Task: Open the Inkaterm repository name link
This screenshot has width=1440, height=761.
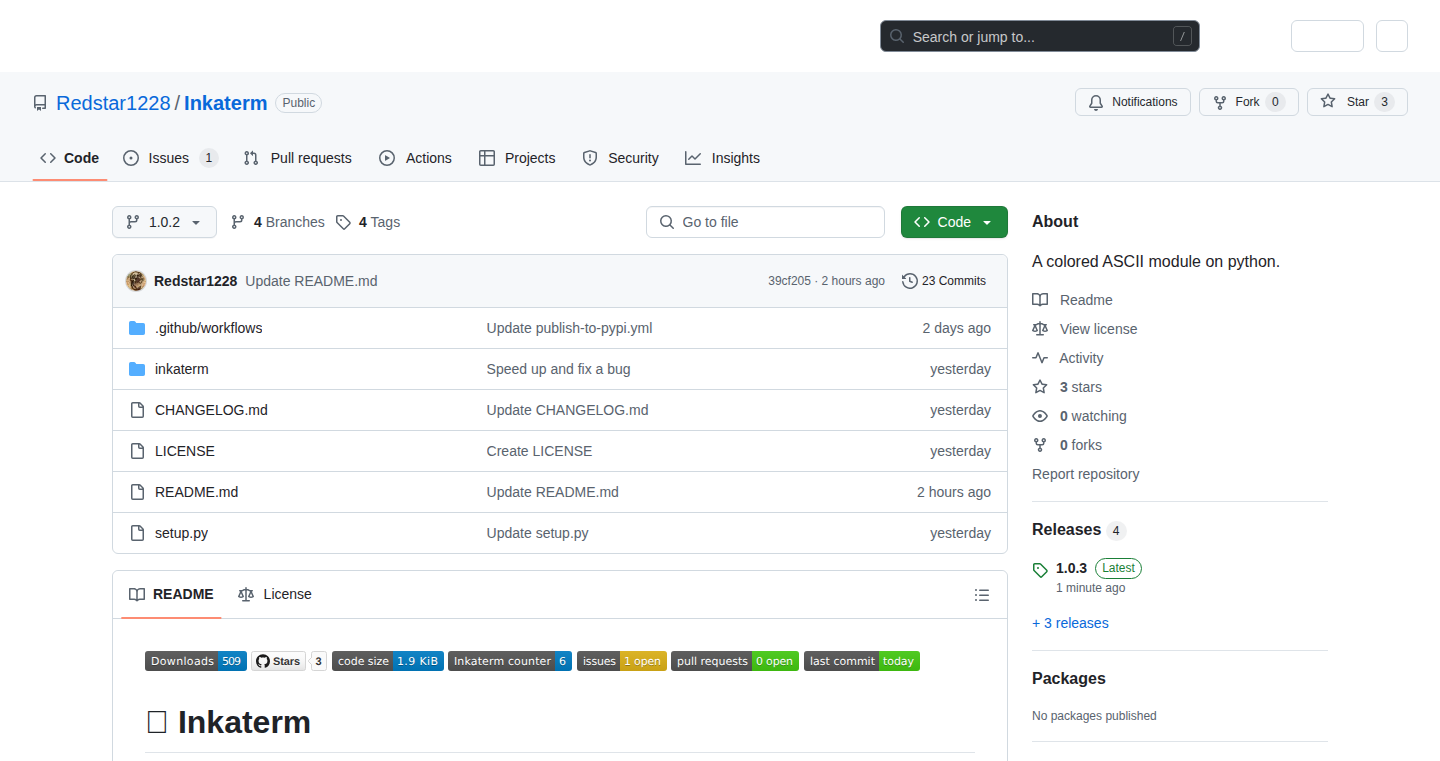Action: click(x=226, y=103)
